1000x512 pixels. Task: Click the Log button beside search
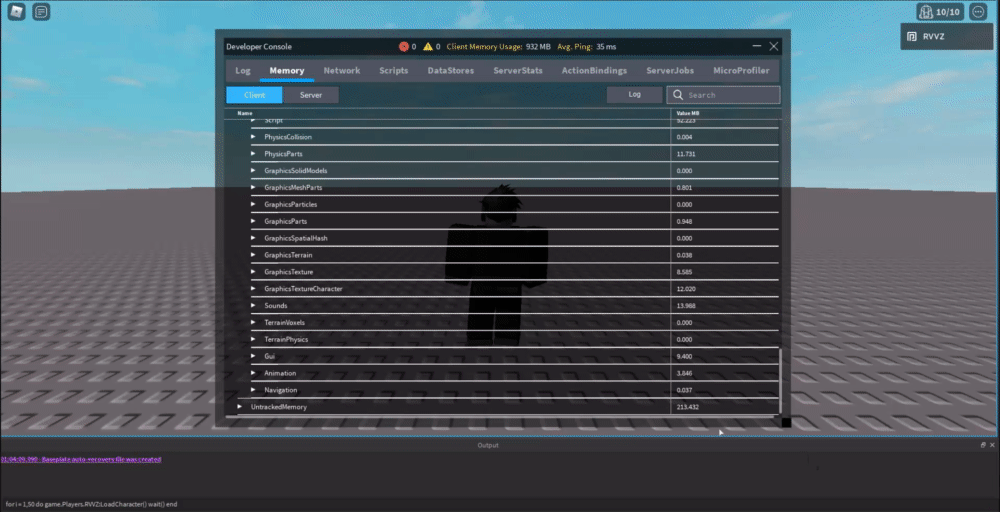tap(635, 94)
